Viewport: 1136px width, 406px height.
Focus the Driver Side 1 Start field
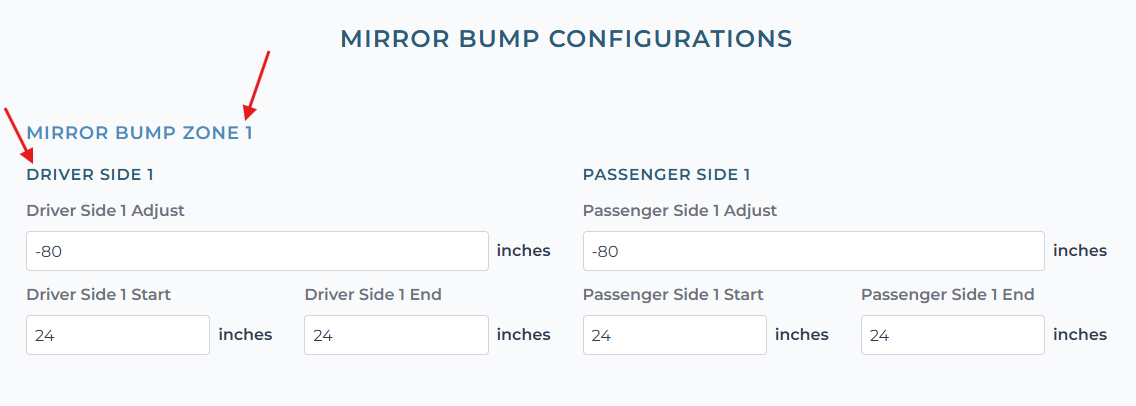click(x=118, y=335)
